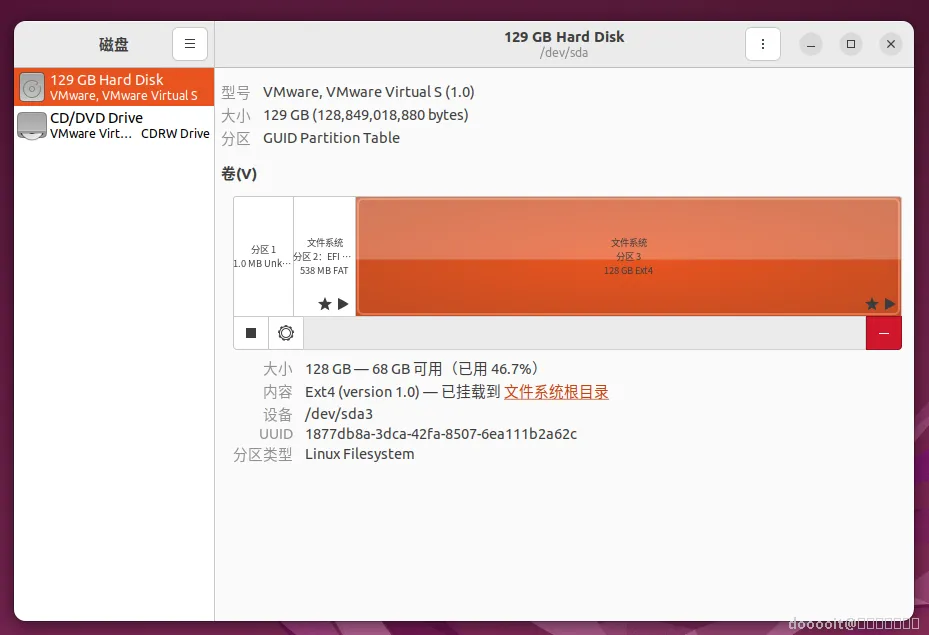Screen dimensions: 929x635
Task: Click the star icon on partition 3
Action: 872,304
